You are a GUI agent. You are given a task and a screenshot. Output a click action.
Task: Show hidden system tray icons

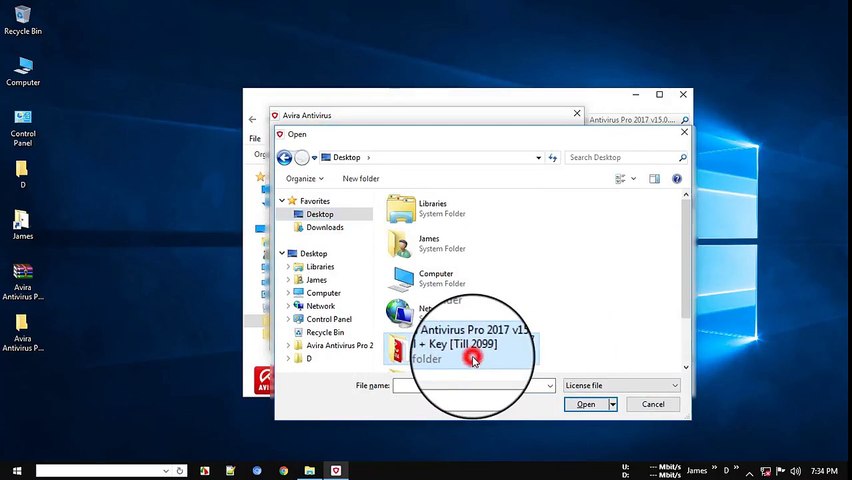click(749, 472)
